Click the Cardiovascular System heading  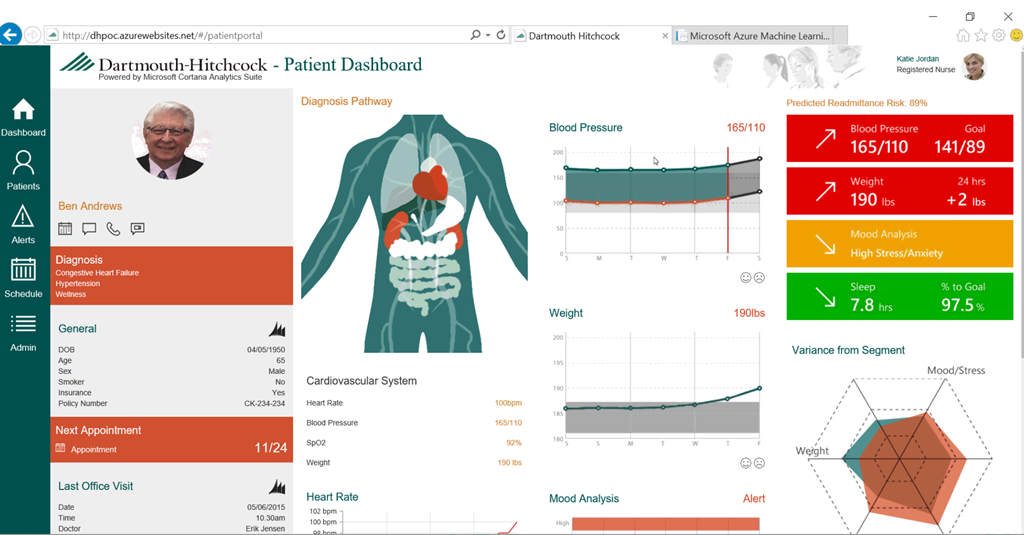[x=361, y=381]
